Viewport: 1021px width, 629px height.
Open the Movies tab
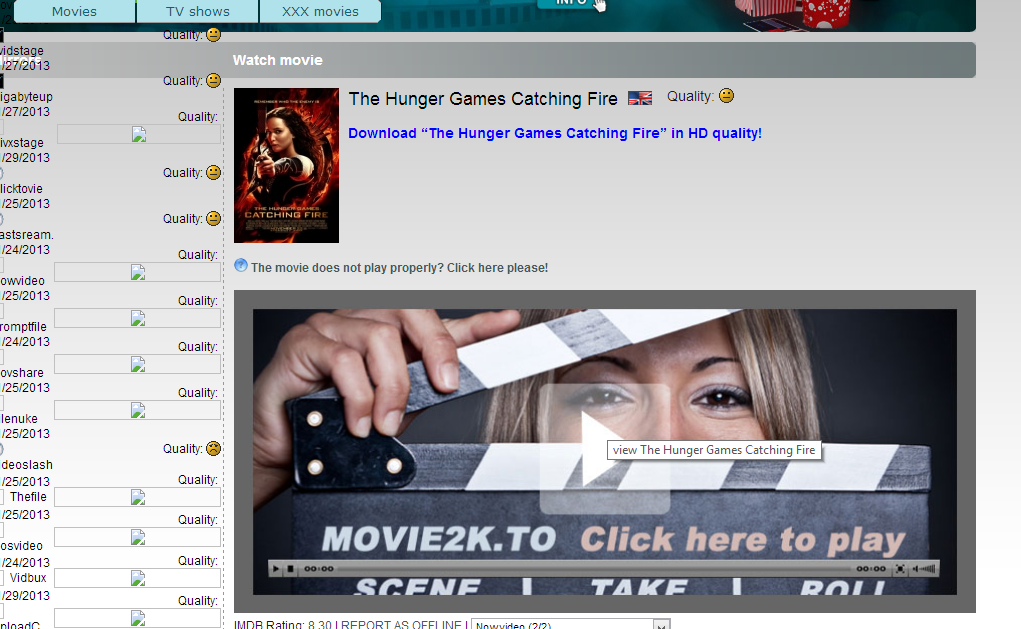74,12
